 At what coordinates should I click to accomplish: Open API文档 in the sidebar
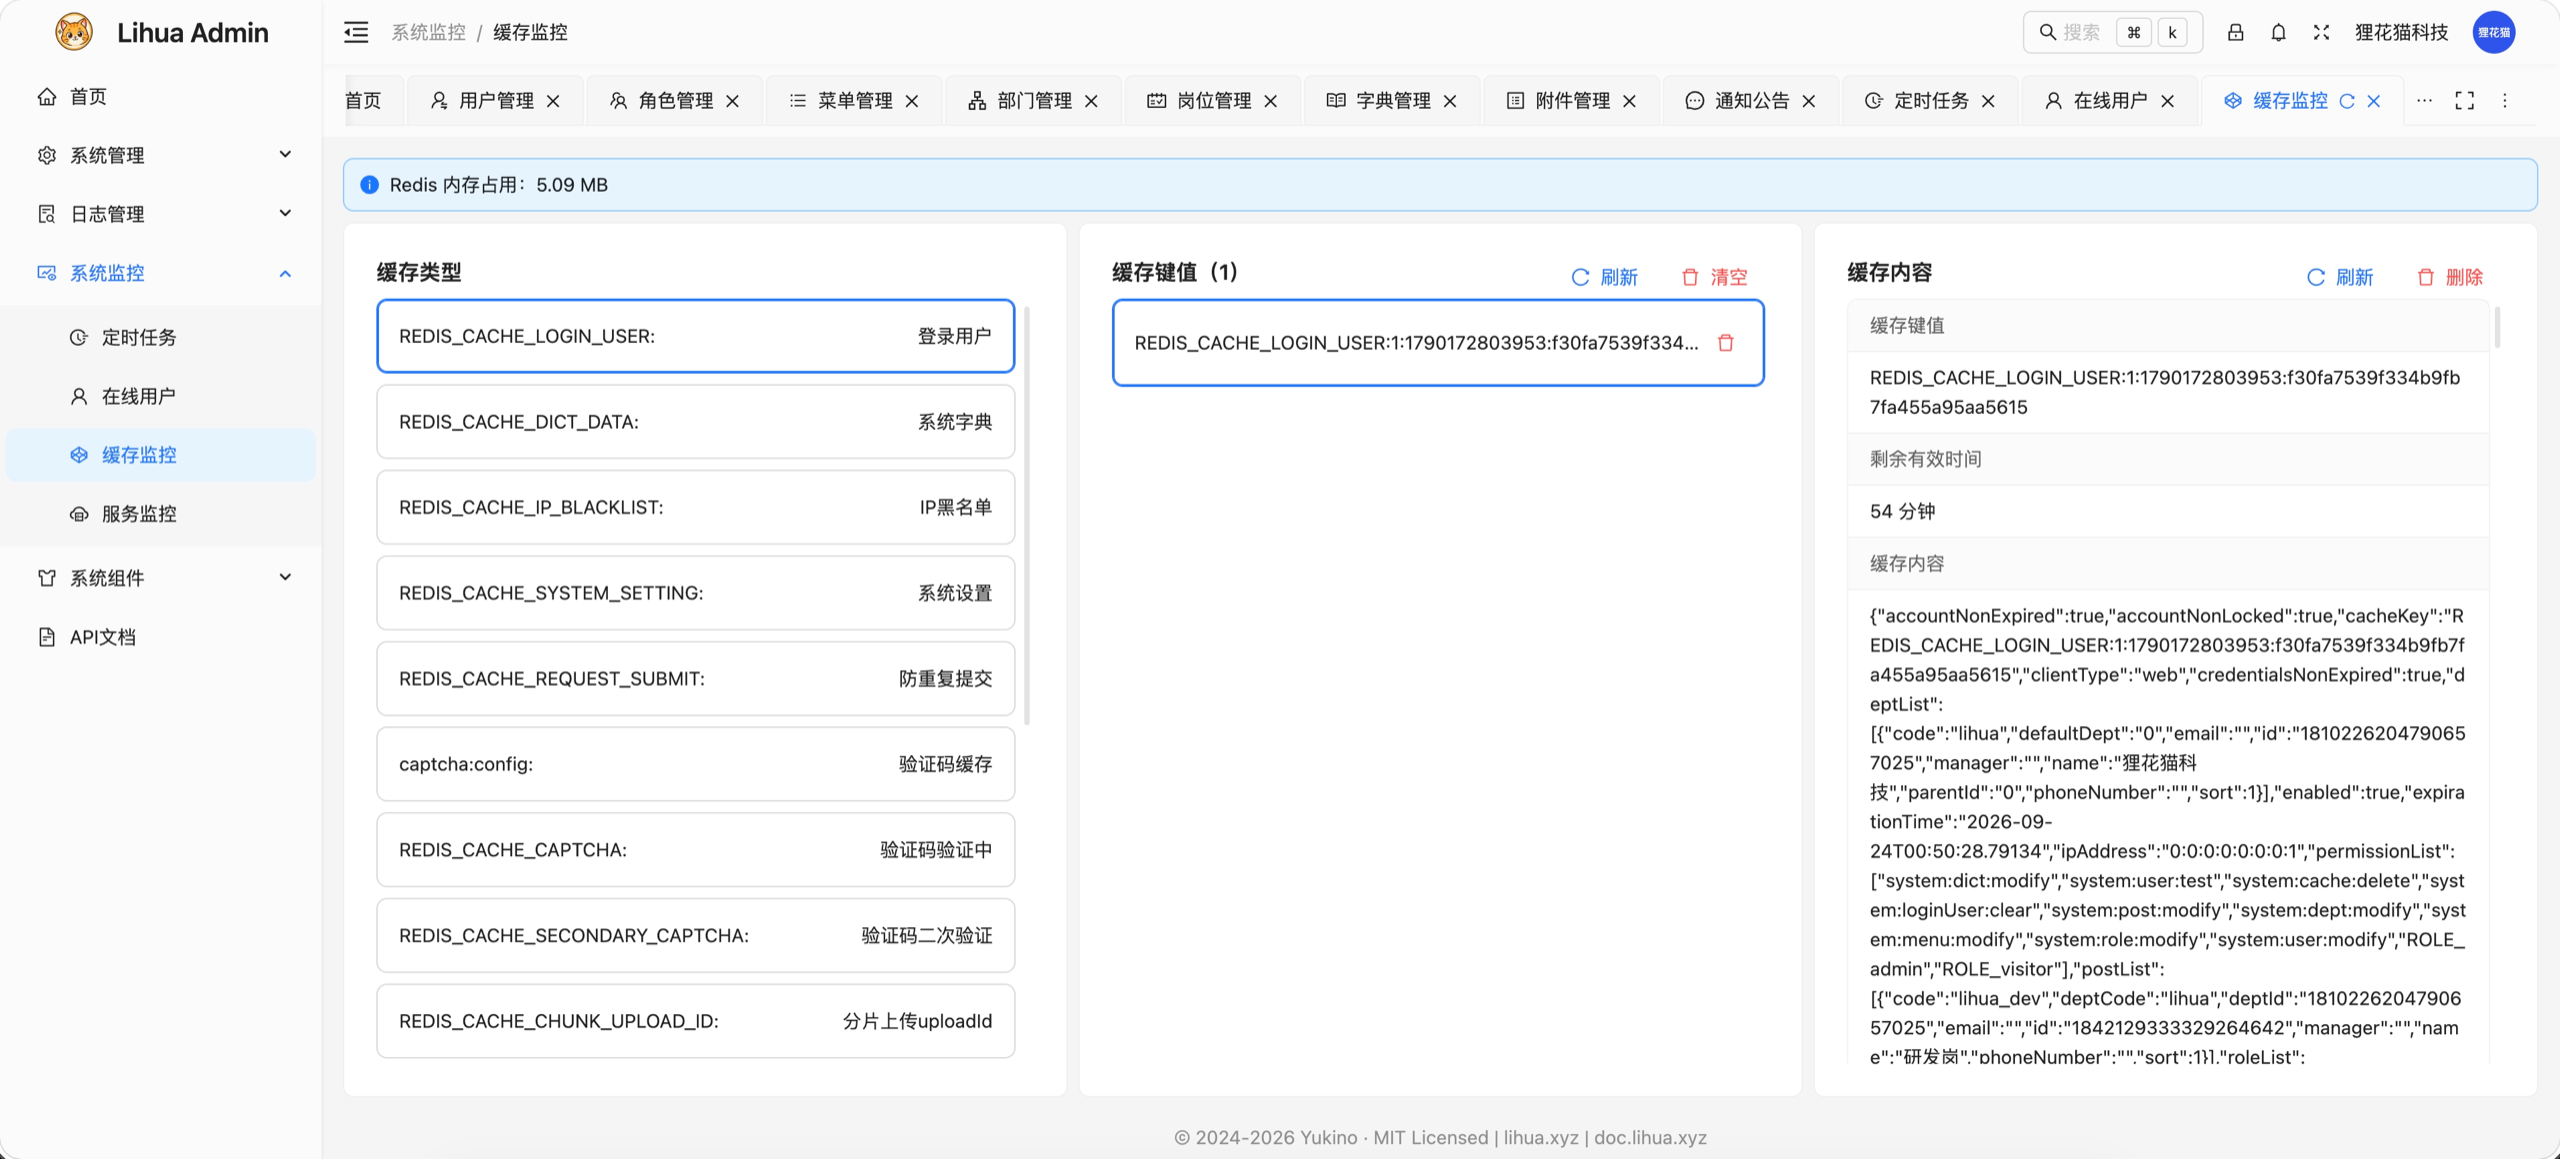pos(161,637)
